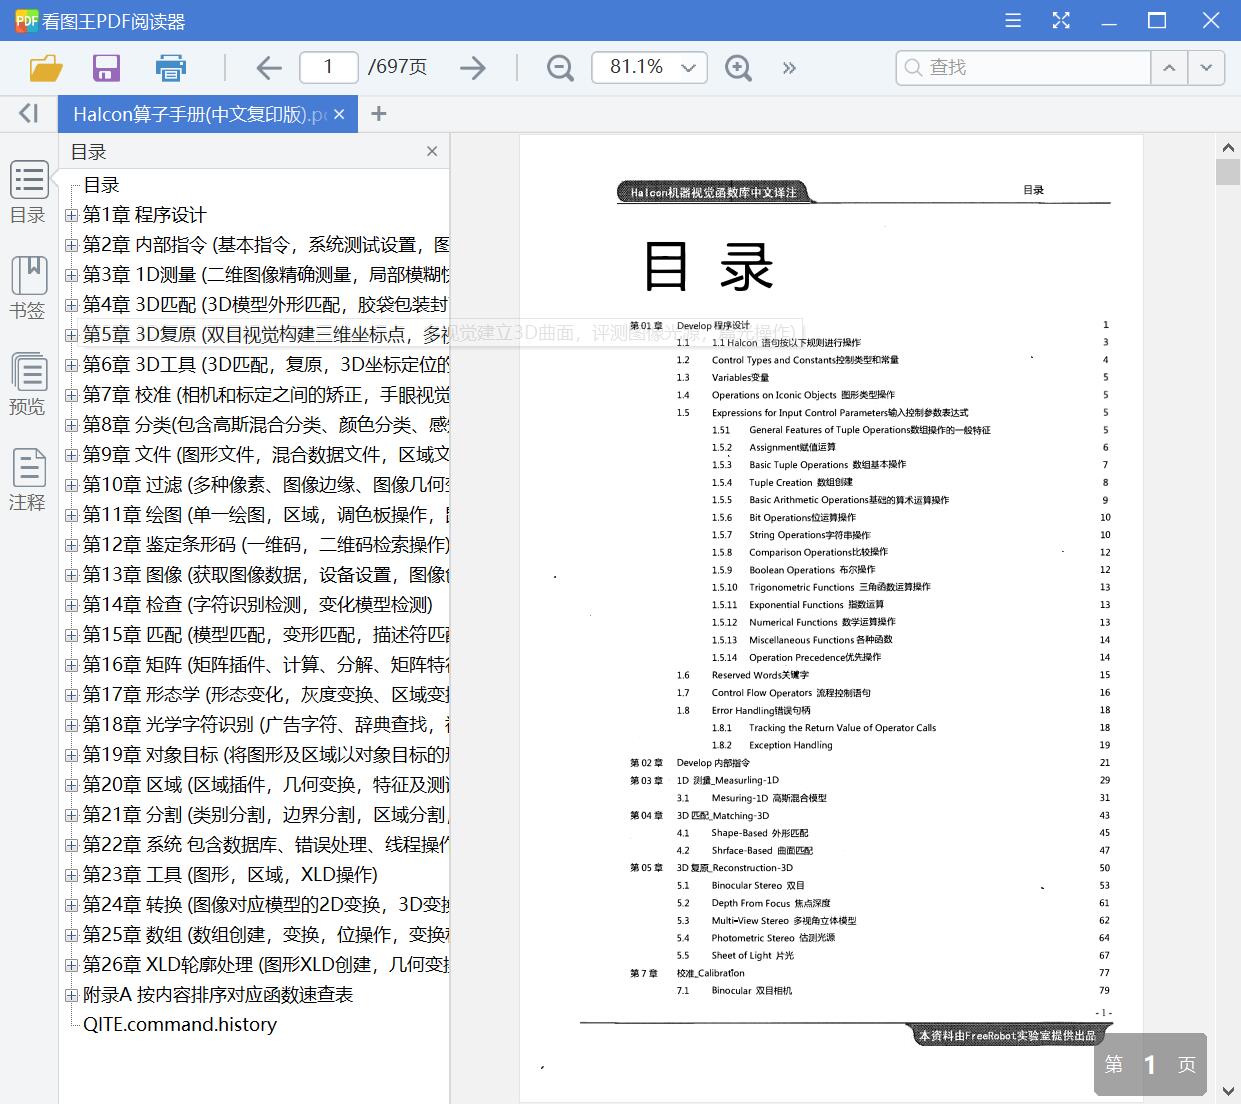Open 第5章 3D复原 outline entry
1241x1104 pixels.
point(266,335)
